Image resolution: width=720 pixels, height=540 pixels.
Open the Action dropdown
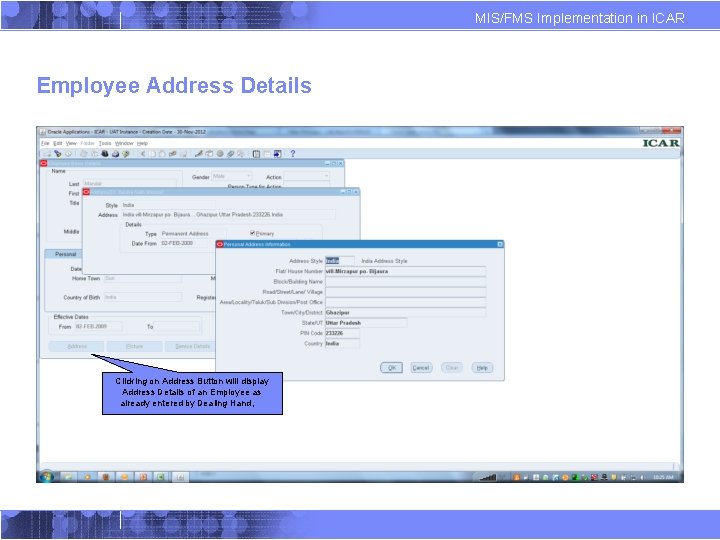(306, 176)
